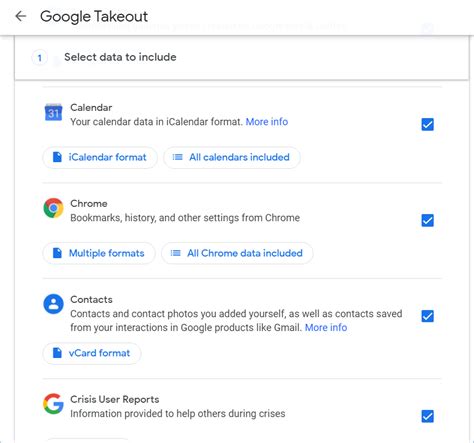Open All calendars included selection

232,157
